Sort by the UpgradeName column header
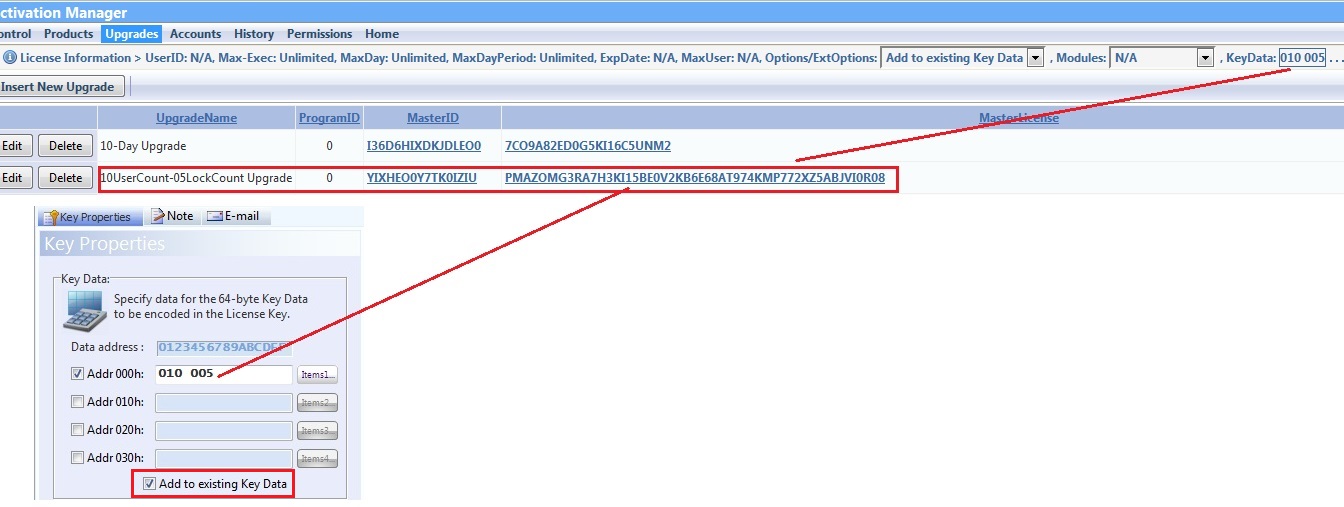 pos(196,118)
